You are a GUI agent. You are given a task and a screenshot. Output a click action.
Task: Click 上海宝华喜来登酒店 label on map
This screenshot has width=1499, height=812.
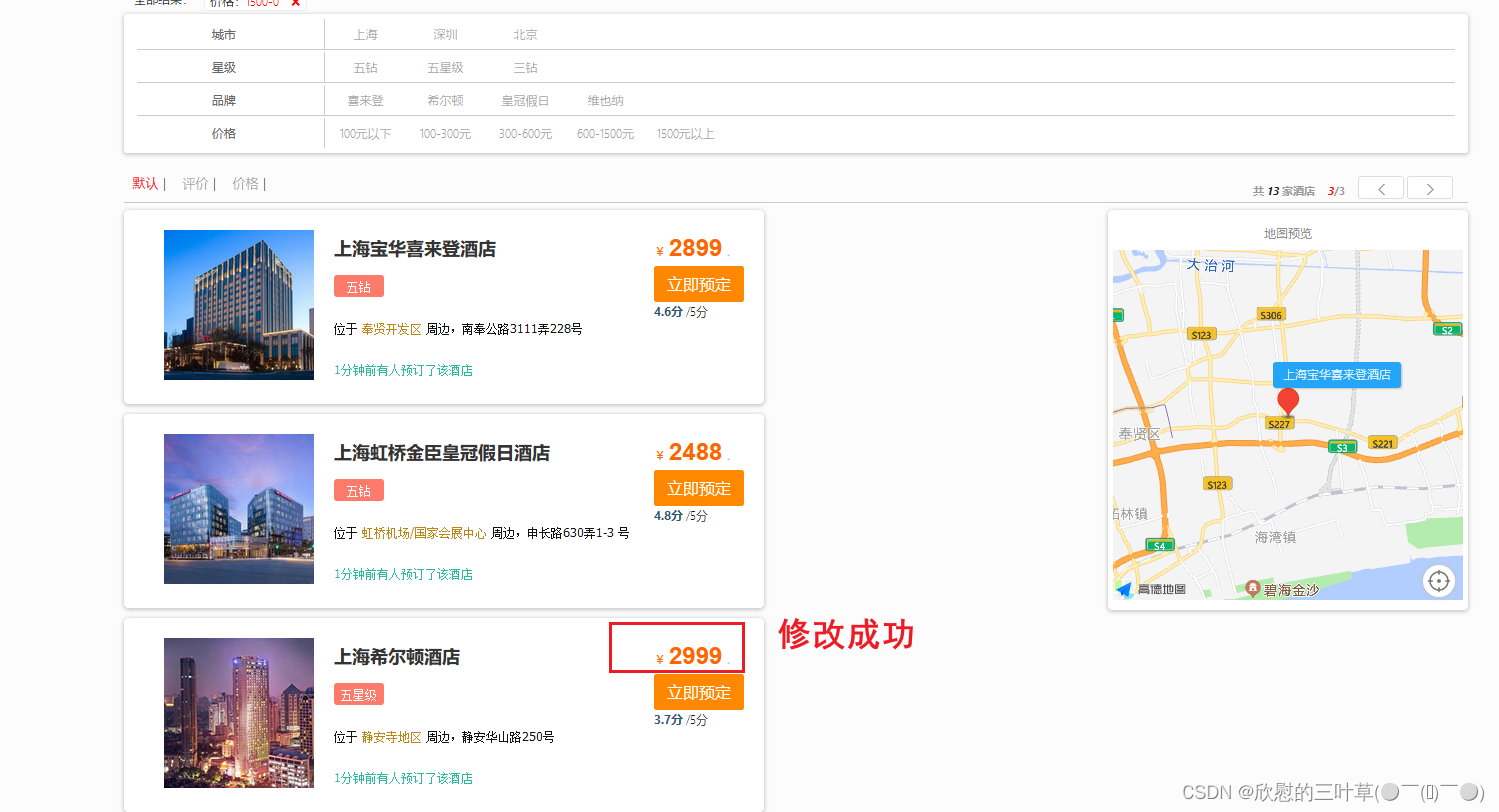click(1337, 374)
